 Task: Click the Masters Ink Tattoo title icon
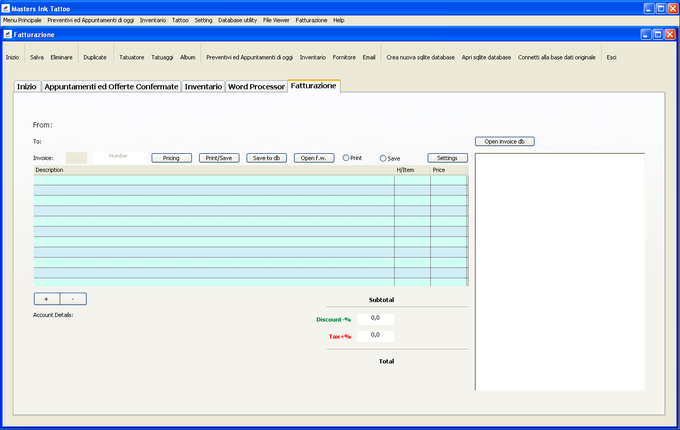click(x=6, y=8)
